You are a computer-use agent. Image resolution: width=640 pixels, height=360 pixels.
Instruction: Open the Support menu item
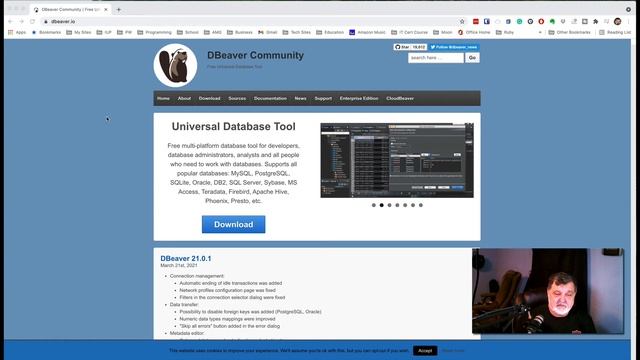click(323, 98)
